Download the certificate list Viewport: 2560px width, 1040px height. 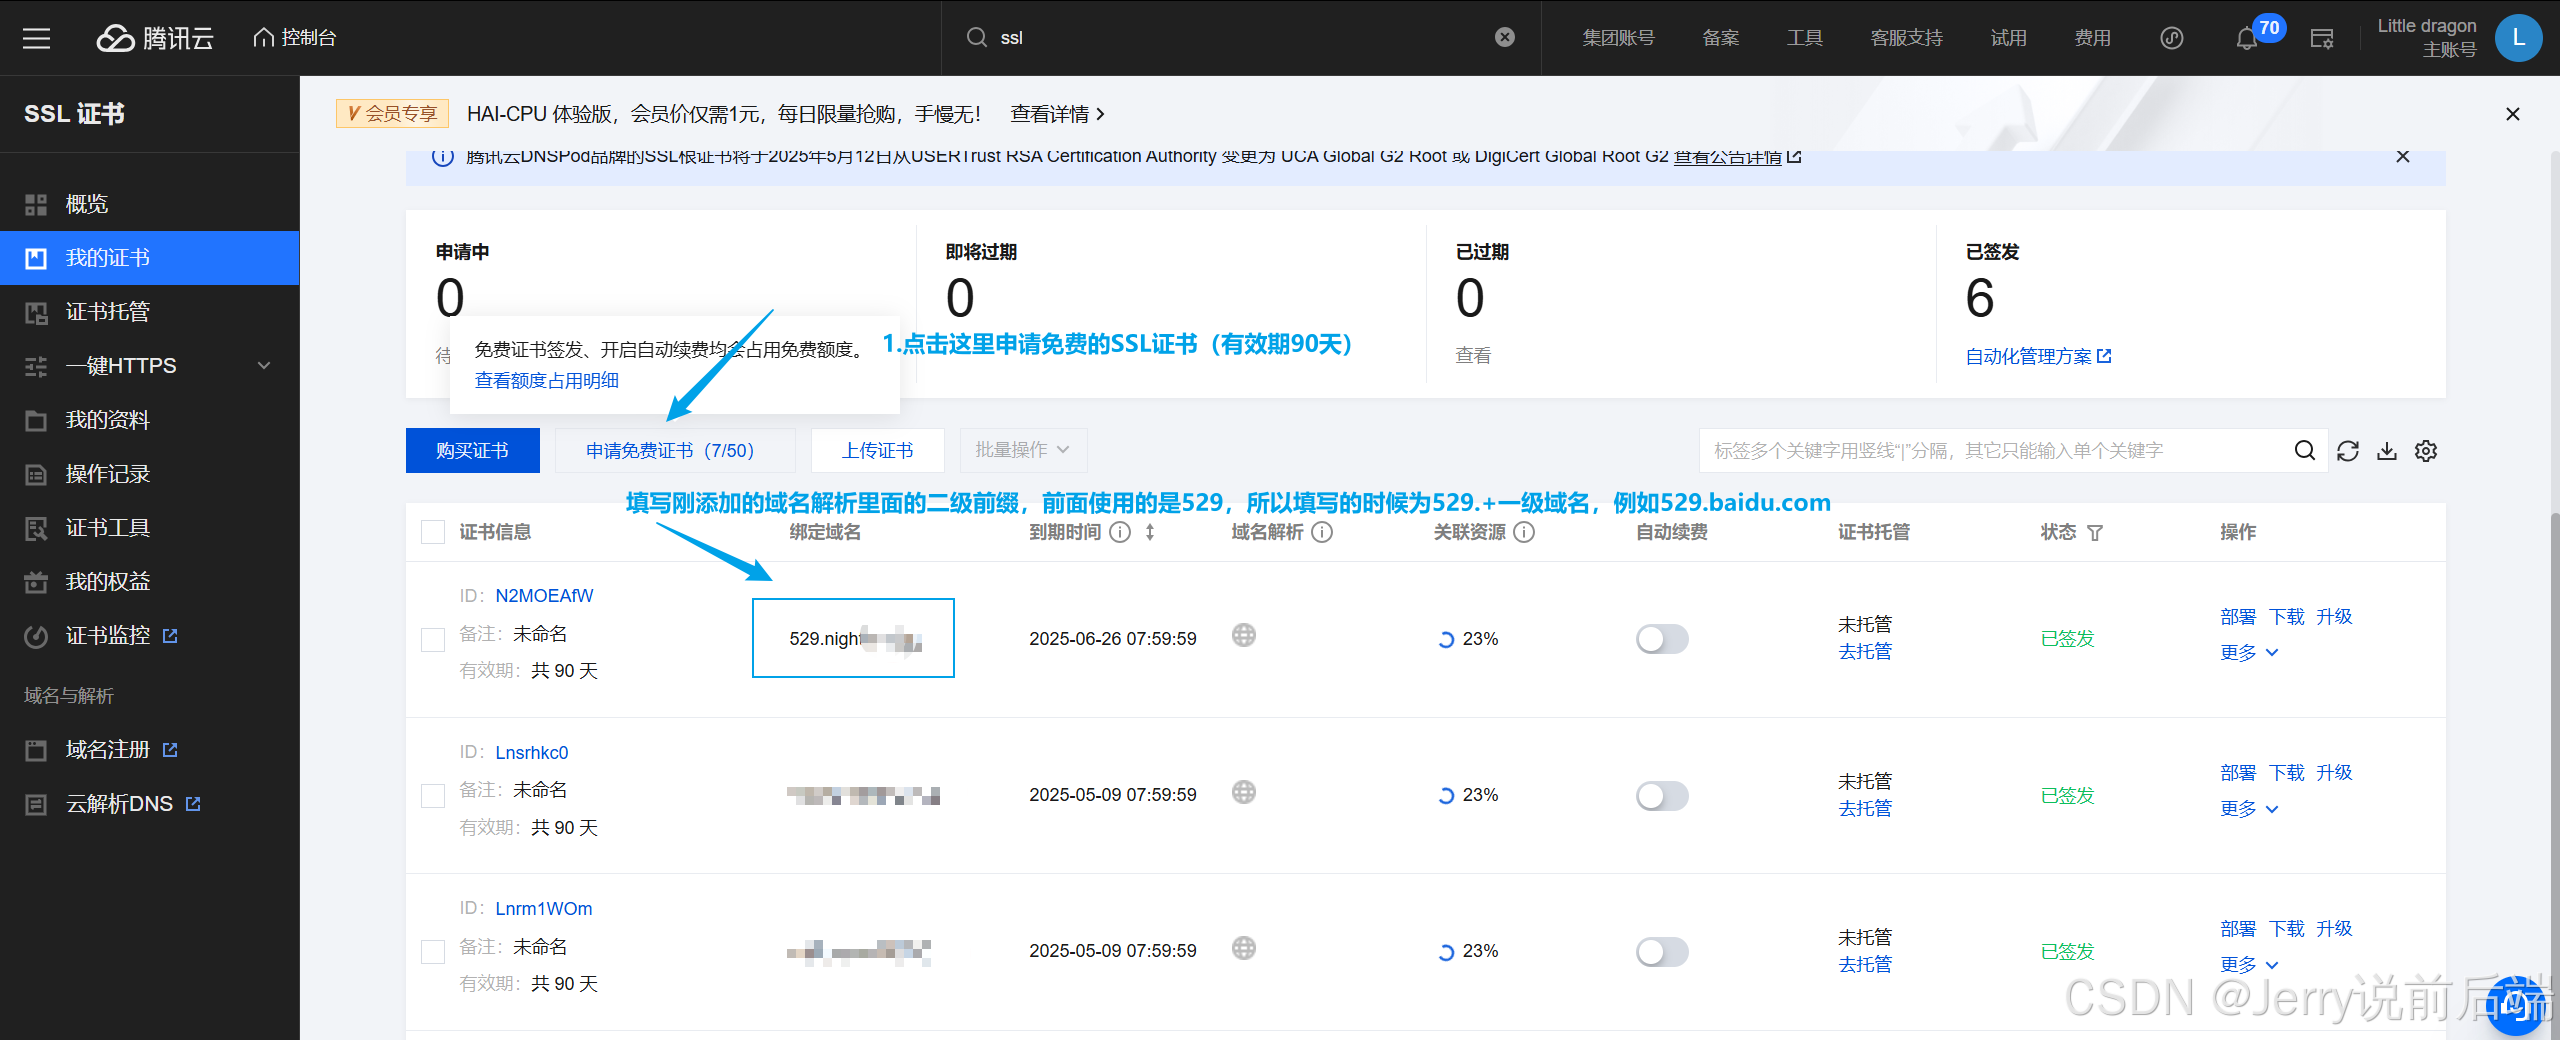click(2386, 451)
